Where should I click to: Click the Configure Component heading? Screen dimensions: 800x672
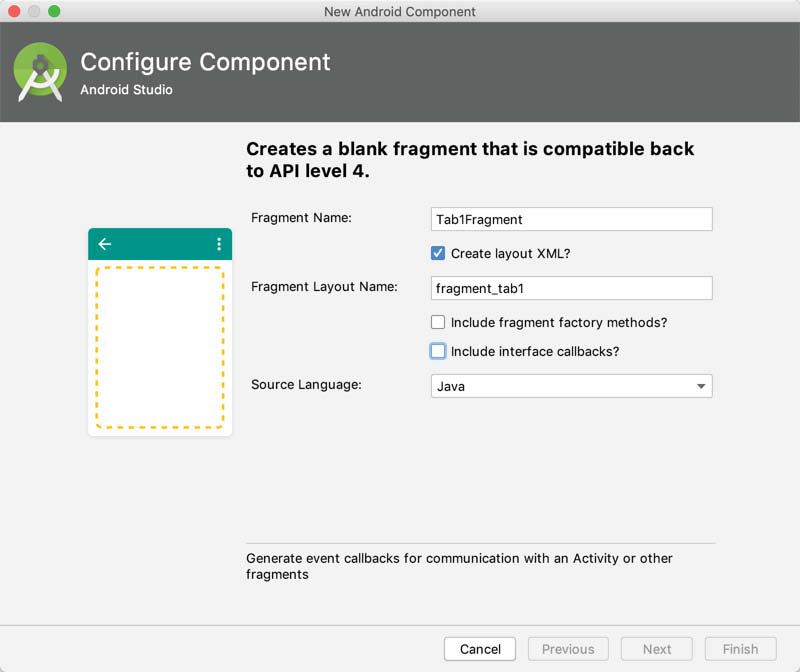(x=205, y=62)
